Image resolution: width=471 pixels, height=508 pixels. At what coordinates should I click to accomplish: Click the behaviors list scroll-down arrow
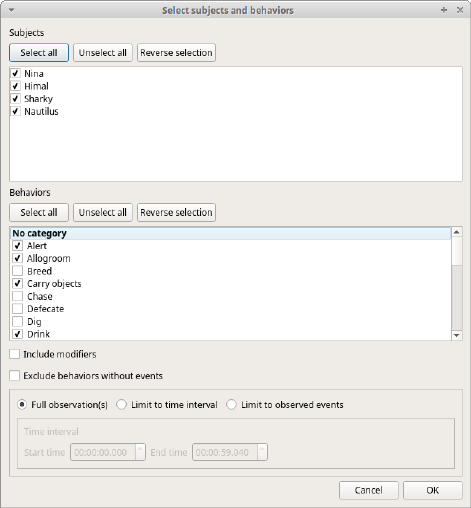(x=457, y=335)
